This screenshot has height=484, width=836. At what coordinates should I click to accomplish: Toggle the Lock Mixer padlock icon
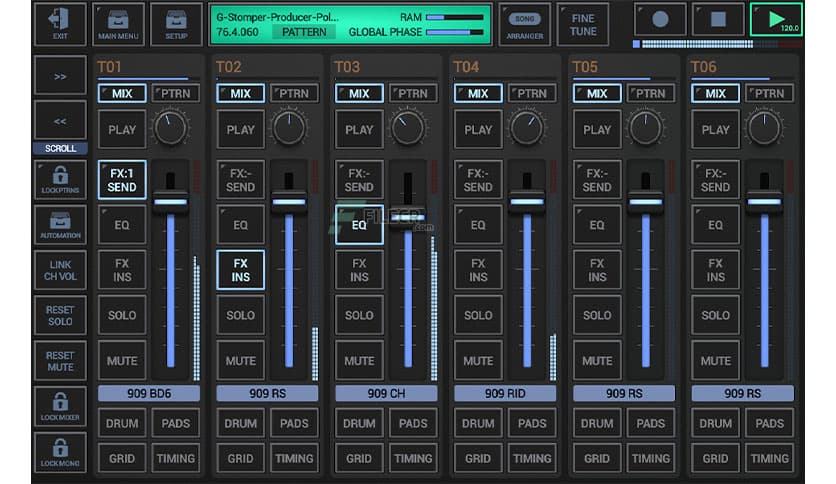tap(60, 406)
